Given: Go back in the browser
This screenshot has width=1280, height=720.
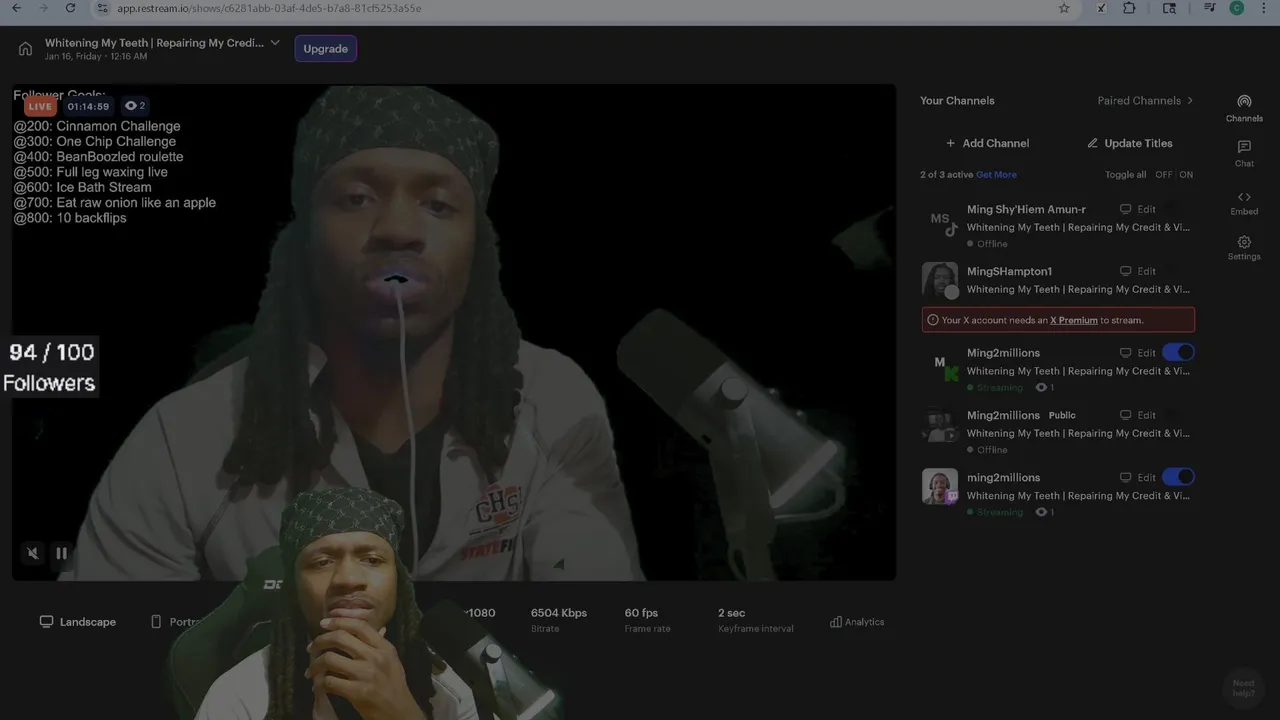Looking at the screenshot, I should coord(16,8).
